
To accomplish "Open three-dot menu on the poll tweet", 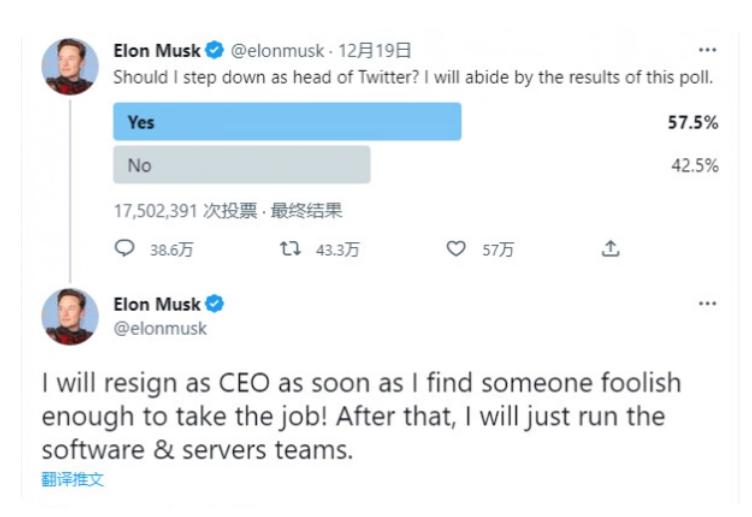I will [x=707, y=50].
